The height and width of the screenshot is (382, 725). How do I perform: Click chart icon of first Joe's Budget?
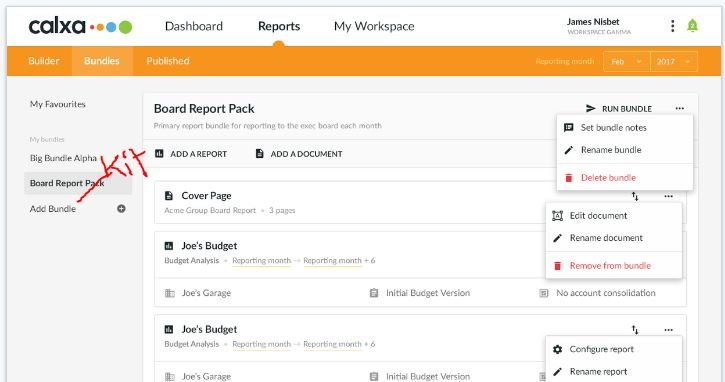[x=169, y=246]
